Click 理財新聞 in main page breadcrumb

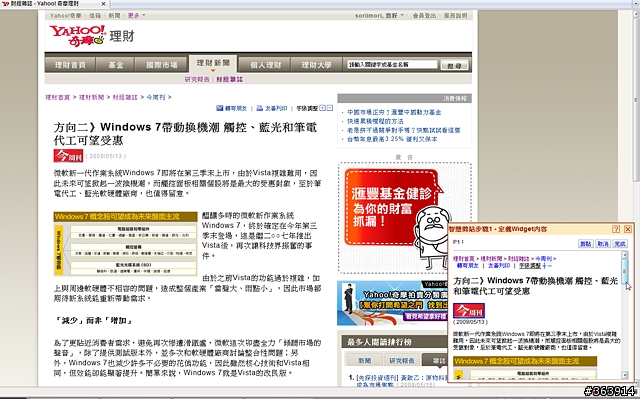click(x=91, y=97)
